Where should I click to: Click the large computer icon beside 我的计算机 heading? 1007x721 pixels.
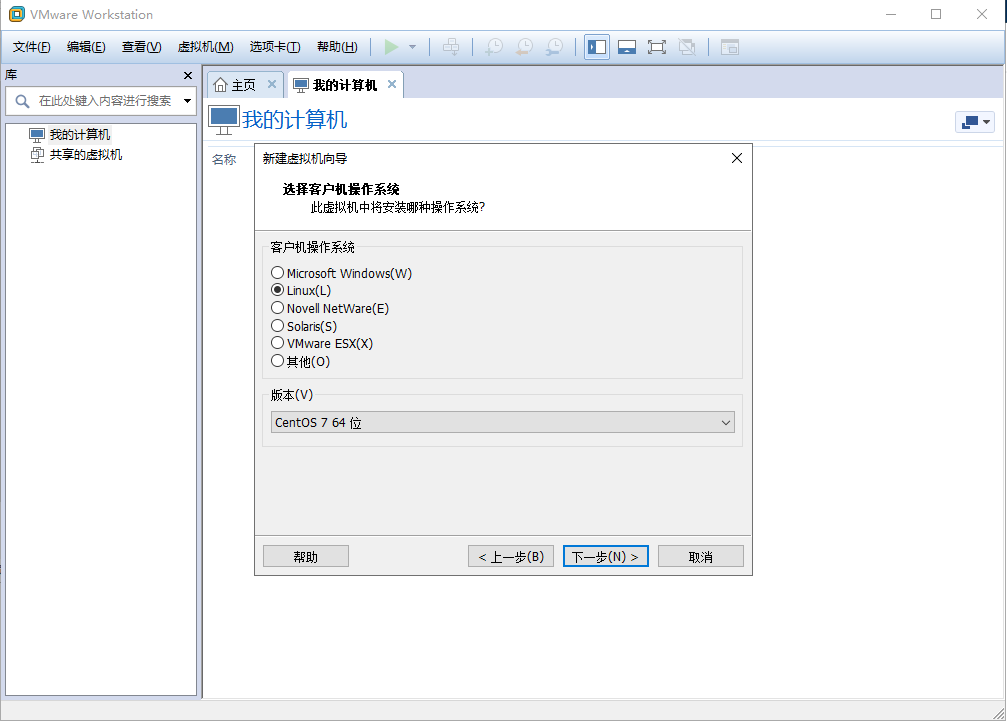click(x=223, y=120)
